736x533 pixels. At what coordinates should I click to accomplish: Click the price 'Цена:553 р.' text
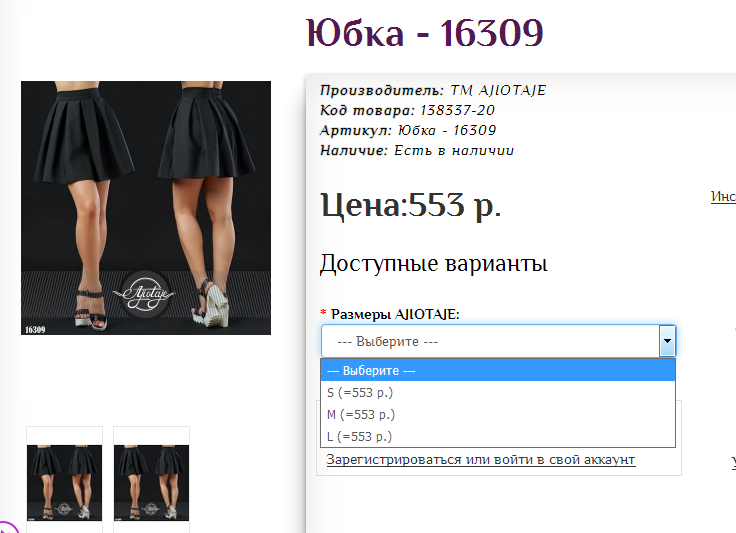410,205
